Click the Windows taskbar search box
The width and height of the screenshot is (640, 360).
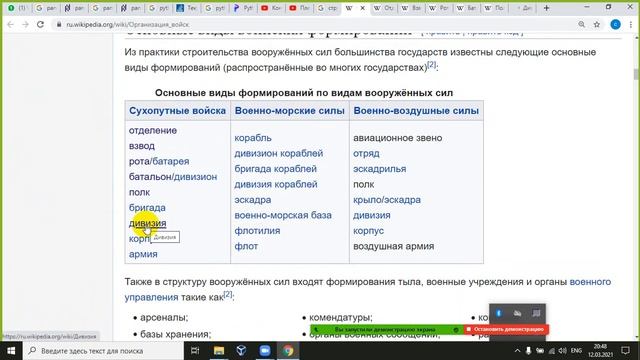tap(103, 351)
